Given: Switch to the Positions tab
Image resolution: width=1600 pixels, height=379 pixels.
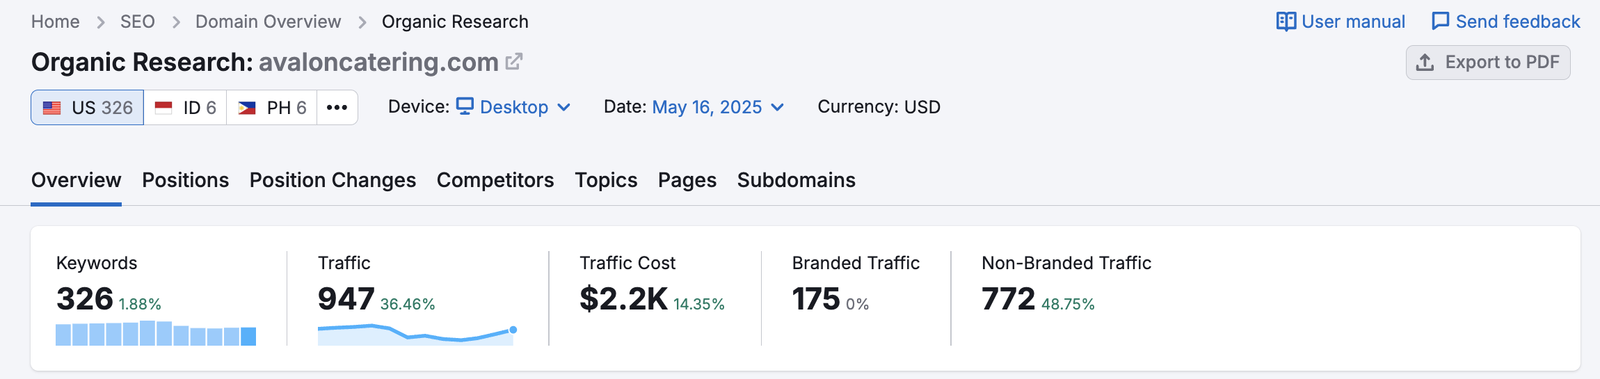Looking at the screenshot, I should click(x=185, y=180).
